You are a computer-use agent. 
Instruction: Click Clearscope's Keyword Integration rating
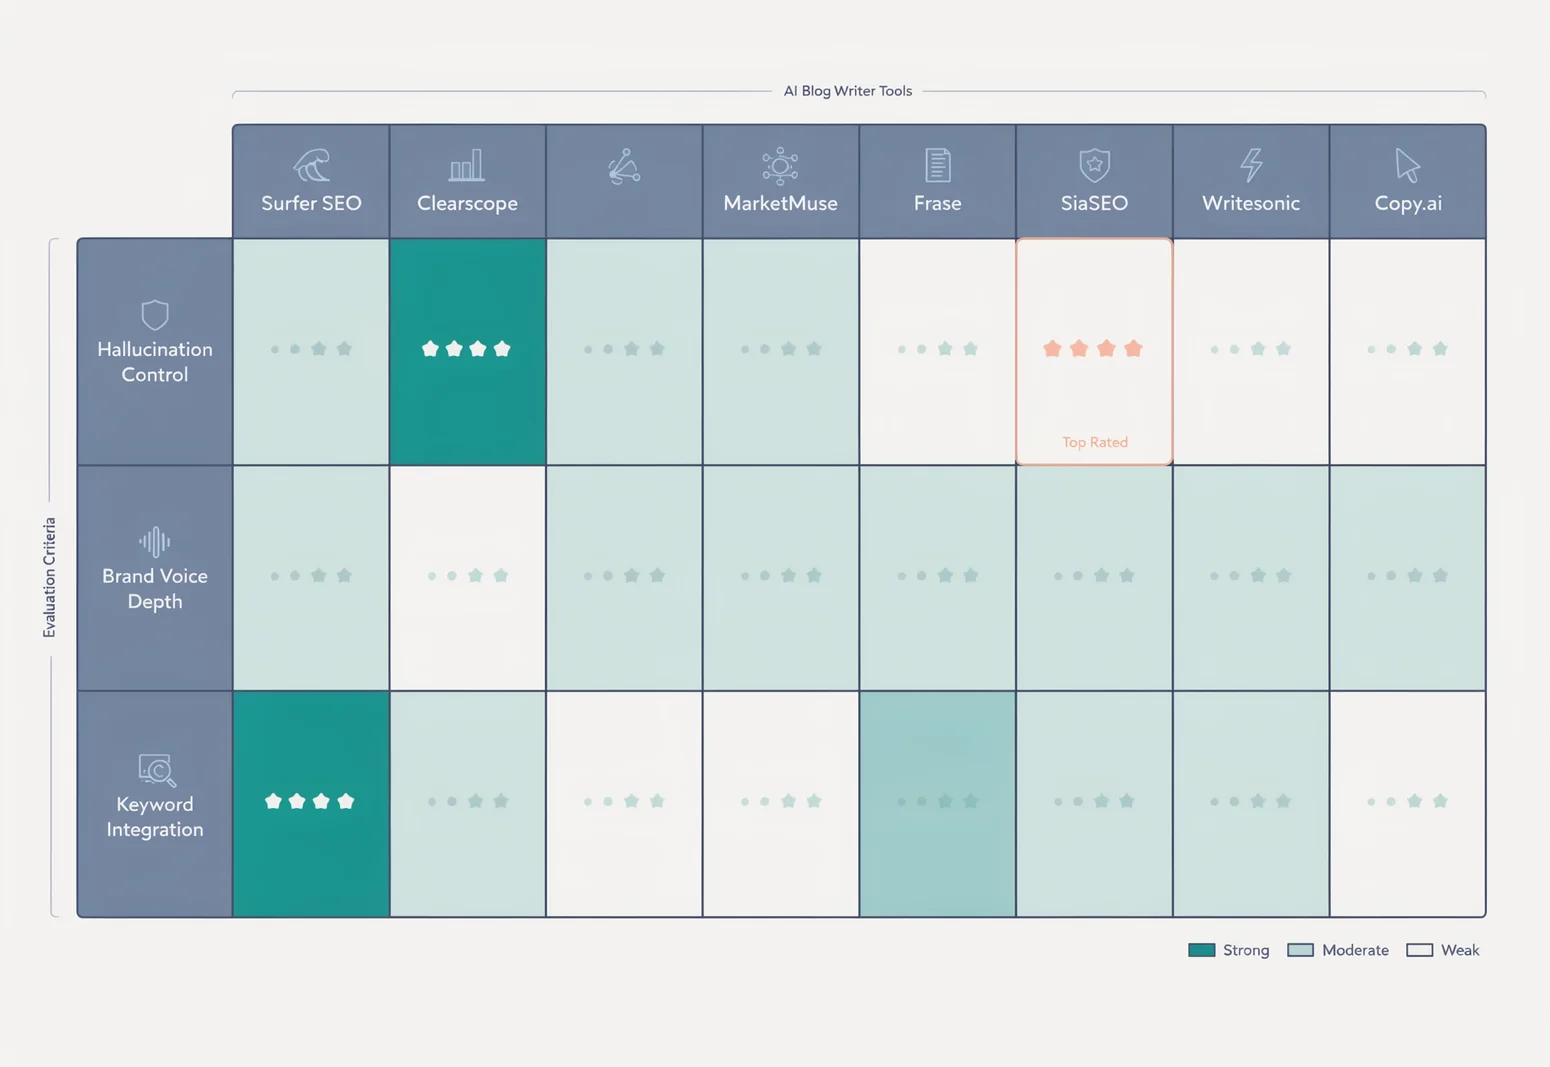pyautogui.click(x=468, y=801)
